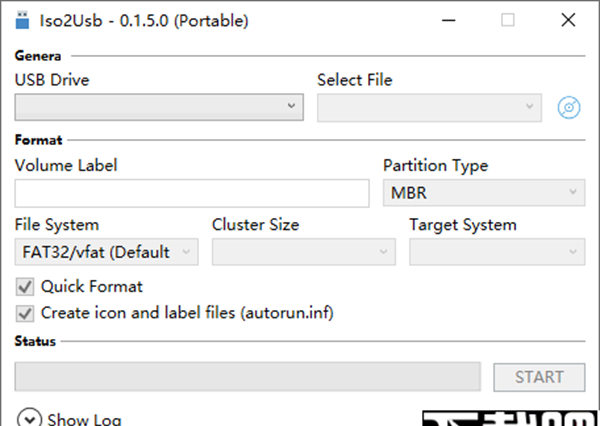Click the 'Target System' label
The height and width of the screenshot is (426, 600).
463,225
